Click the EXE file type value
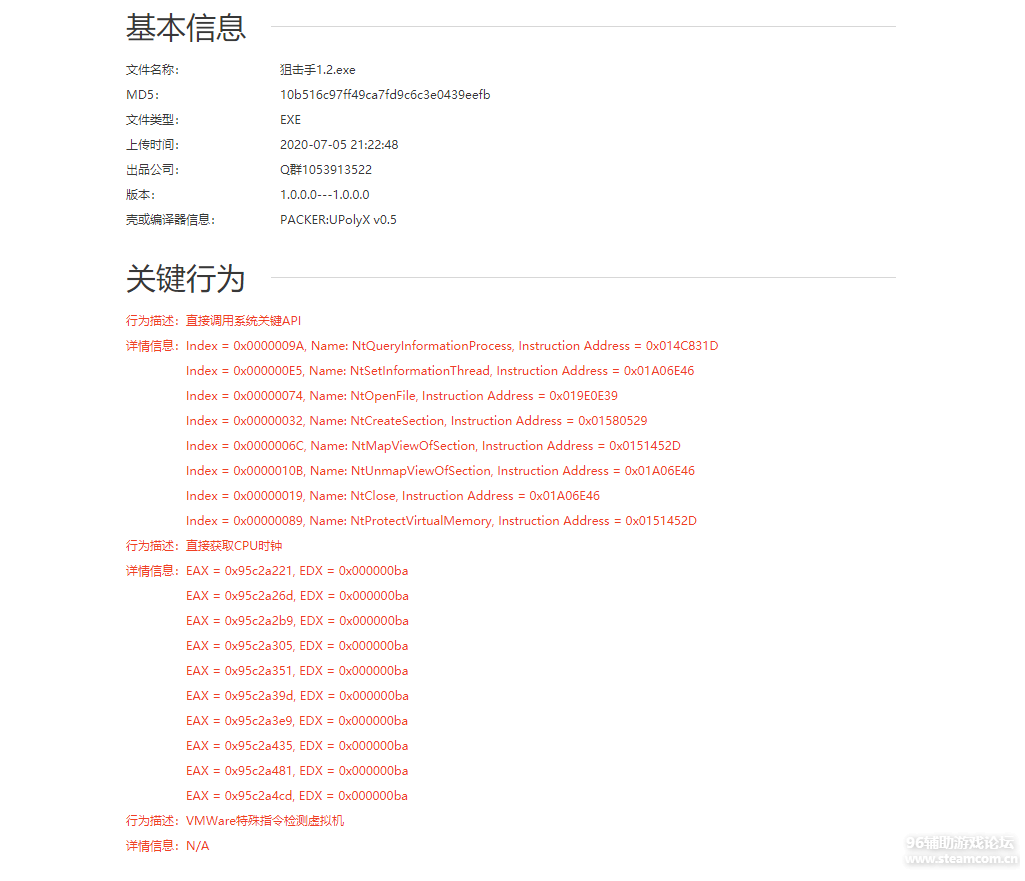Image resolution: width=1025 pixels, height=881 pixels. (x=290, y=120)
